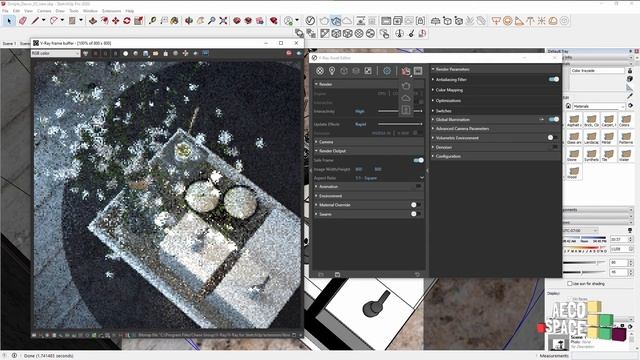This screenshot has height=360, width=640.
Task: Choose the Line pencil tool
Action: [35, 20]
